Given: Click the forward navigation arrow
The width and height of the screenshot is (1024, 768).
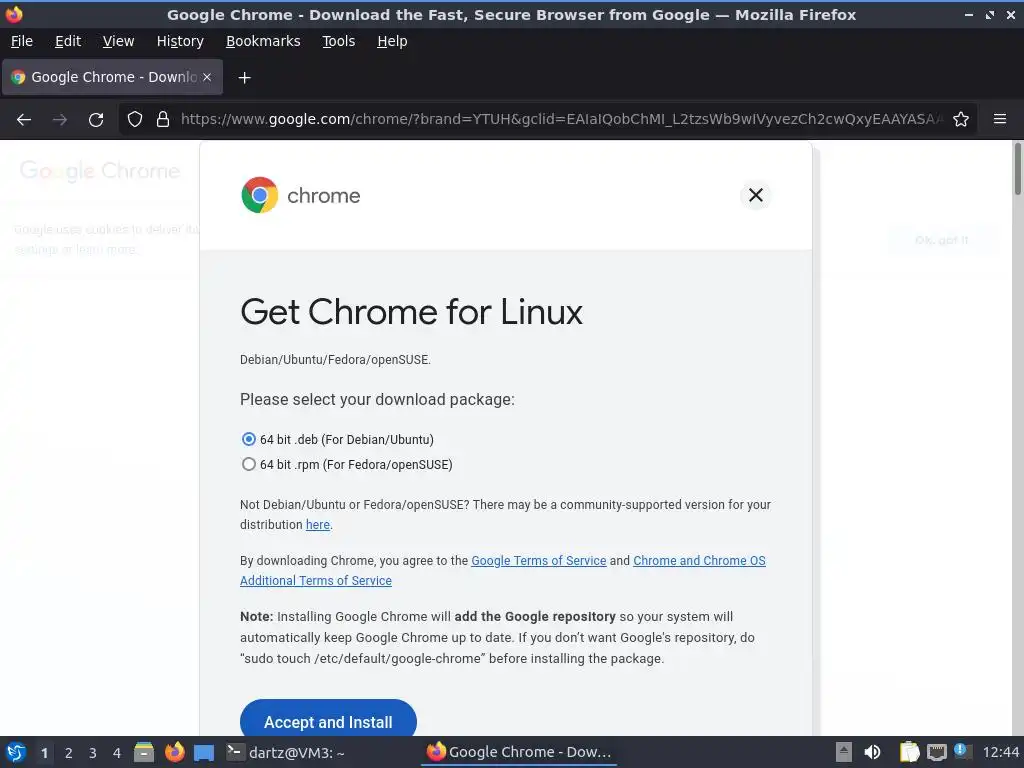Looking at the screenshot, I should coord(59,120).
